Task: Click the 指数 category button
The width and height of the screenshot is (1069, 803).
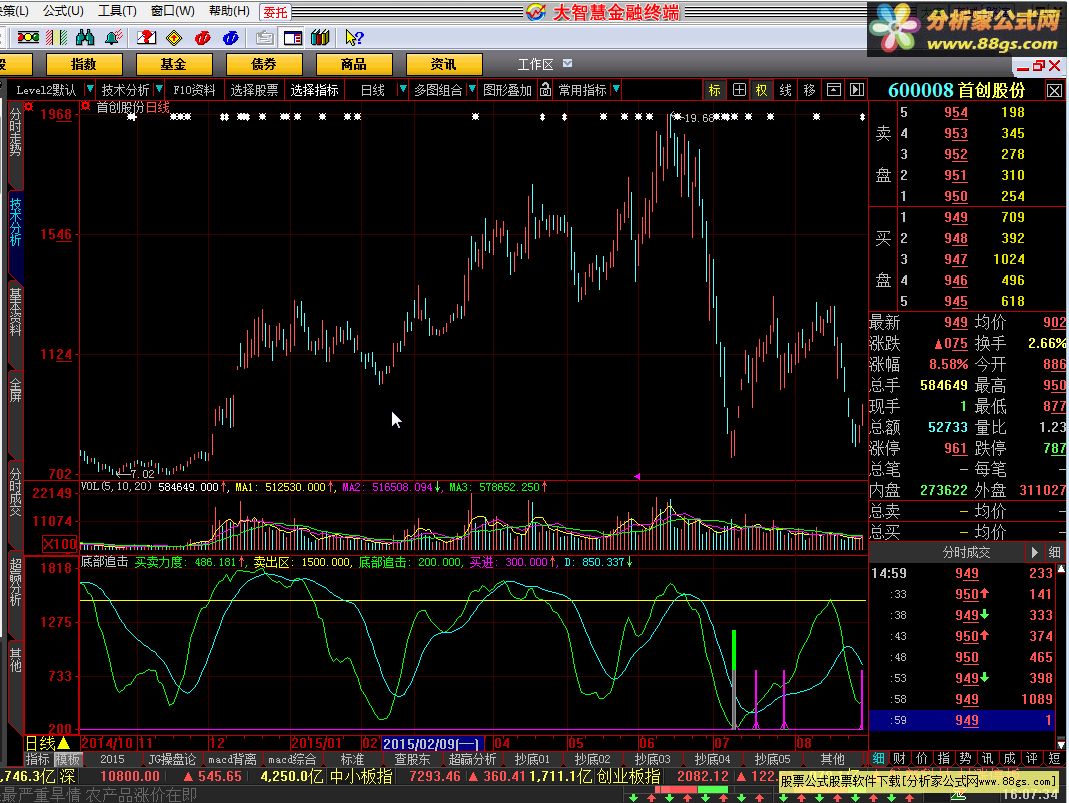Action: click(84, 64)
